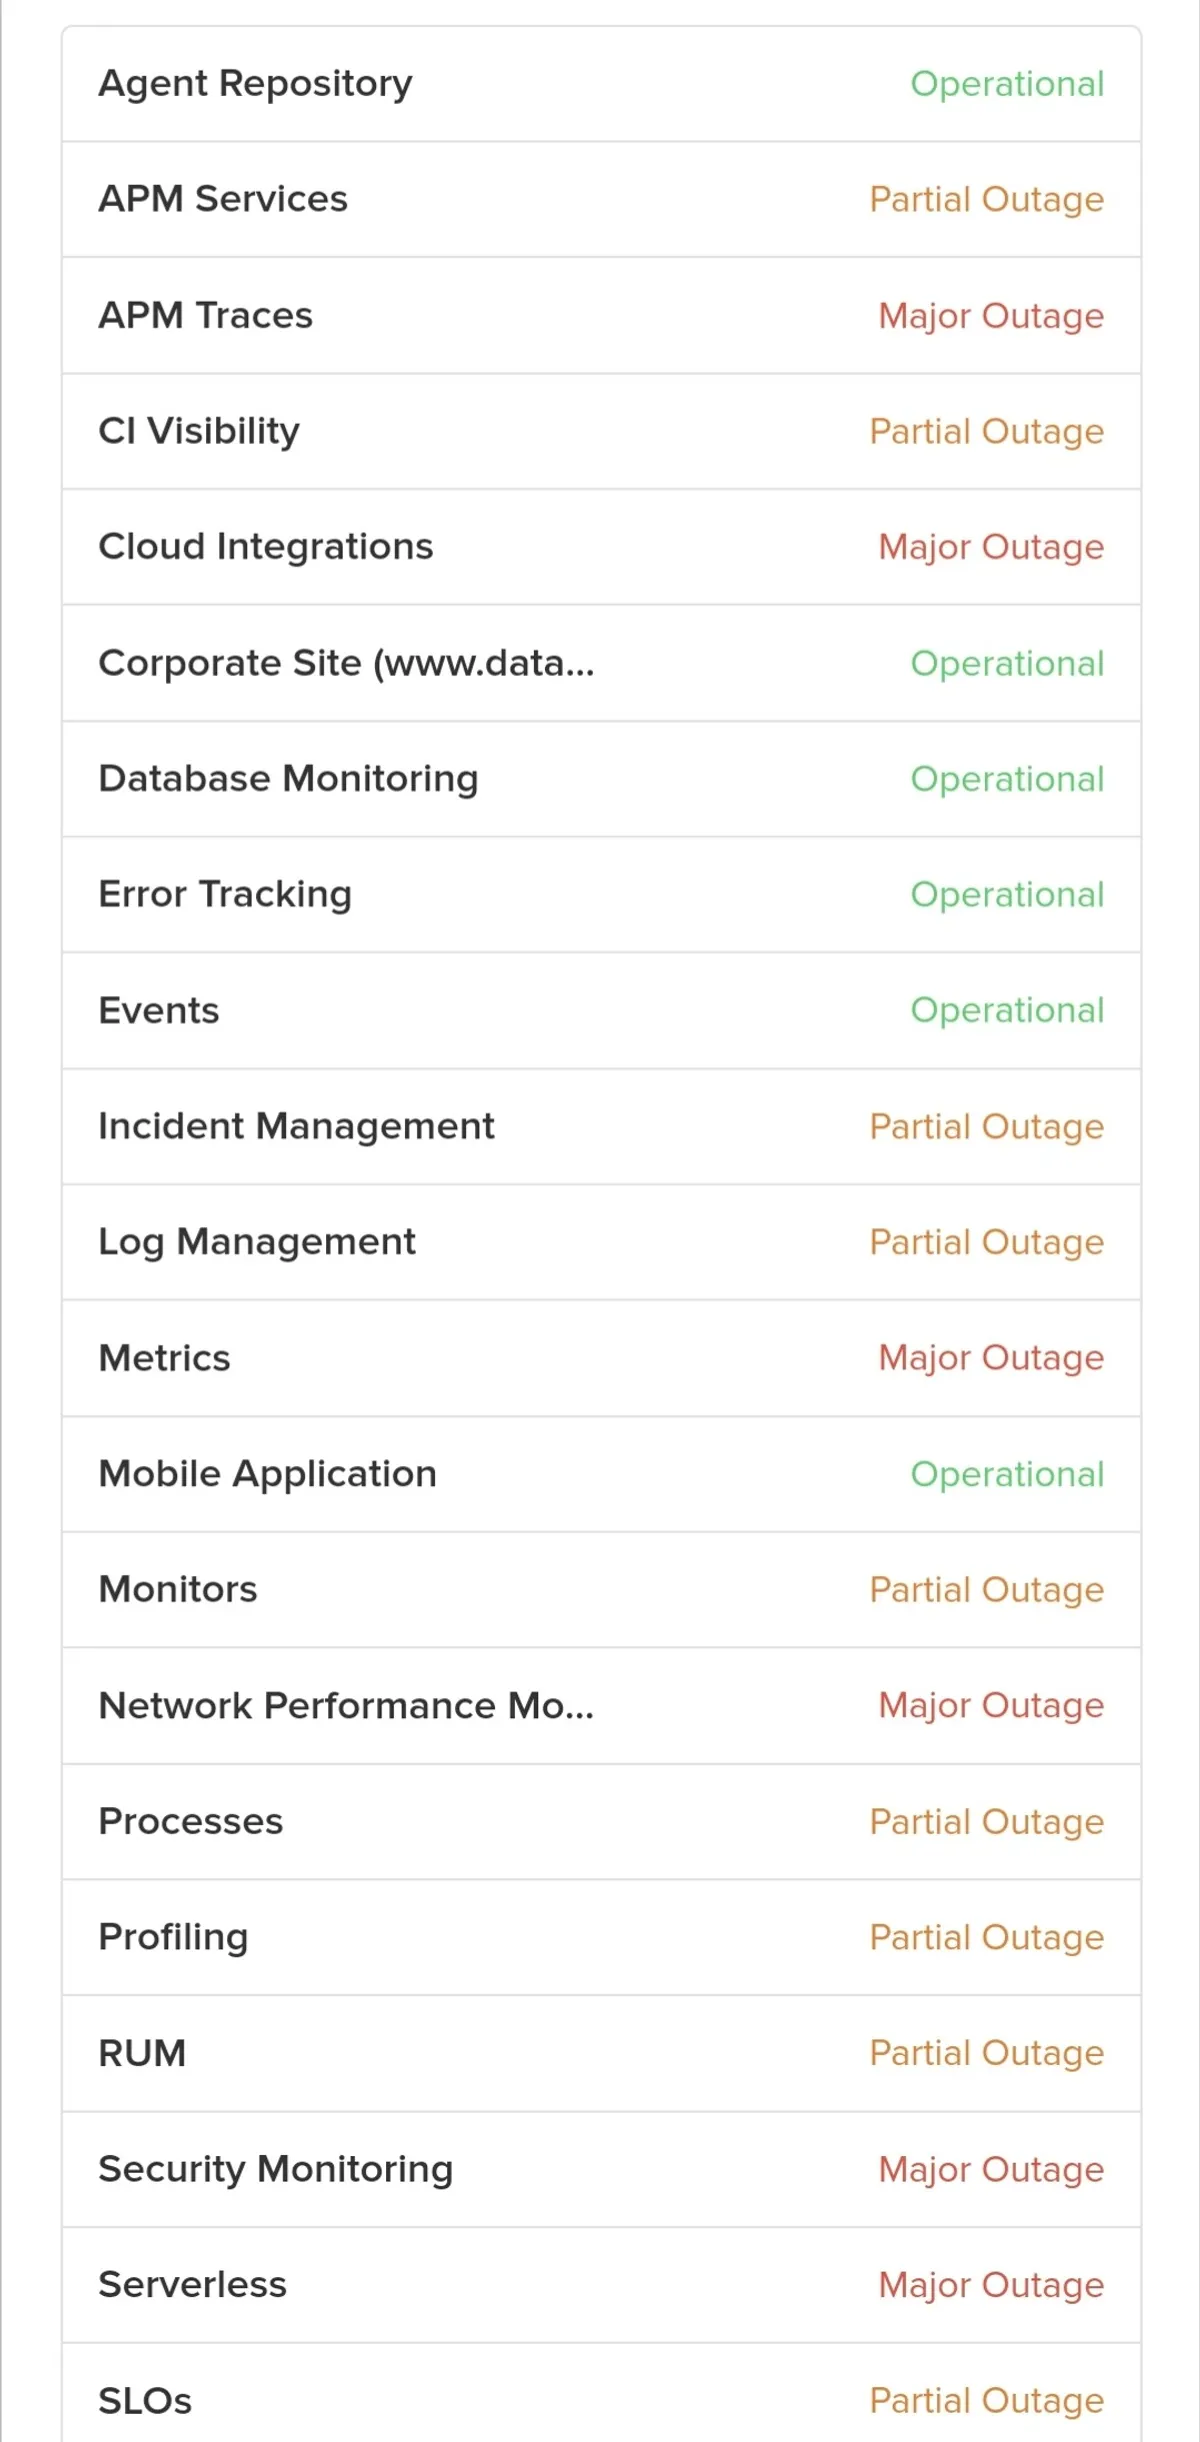This screenshot has height=2442, width=1200.
Task: Select the Error Tracking component label
Action: 225,894
